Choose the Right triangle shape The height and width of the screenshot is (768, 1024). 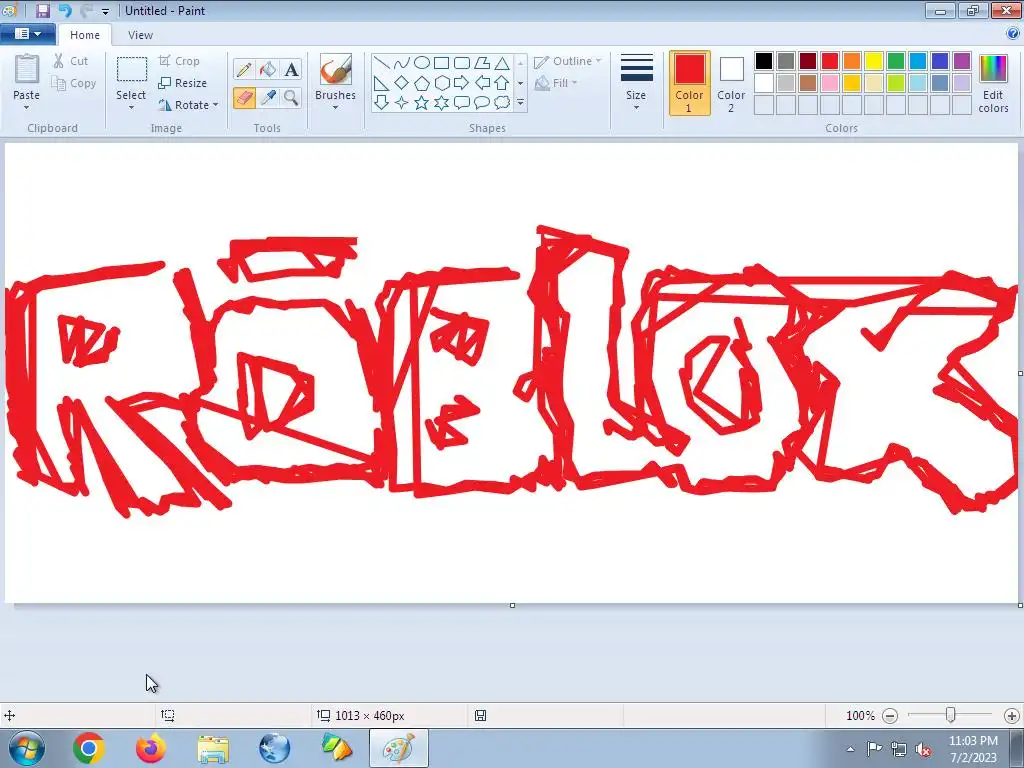tap(381, 83)
